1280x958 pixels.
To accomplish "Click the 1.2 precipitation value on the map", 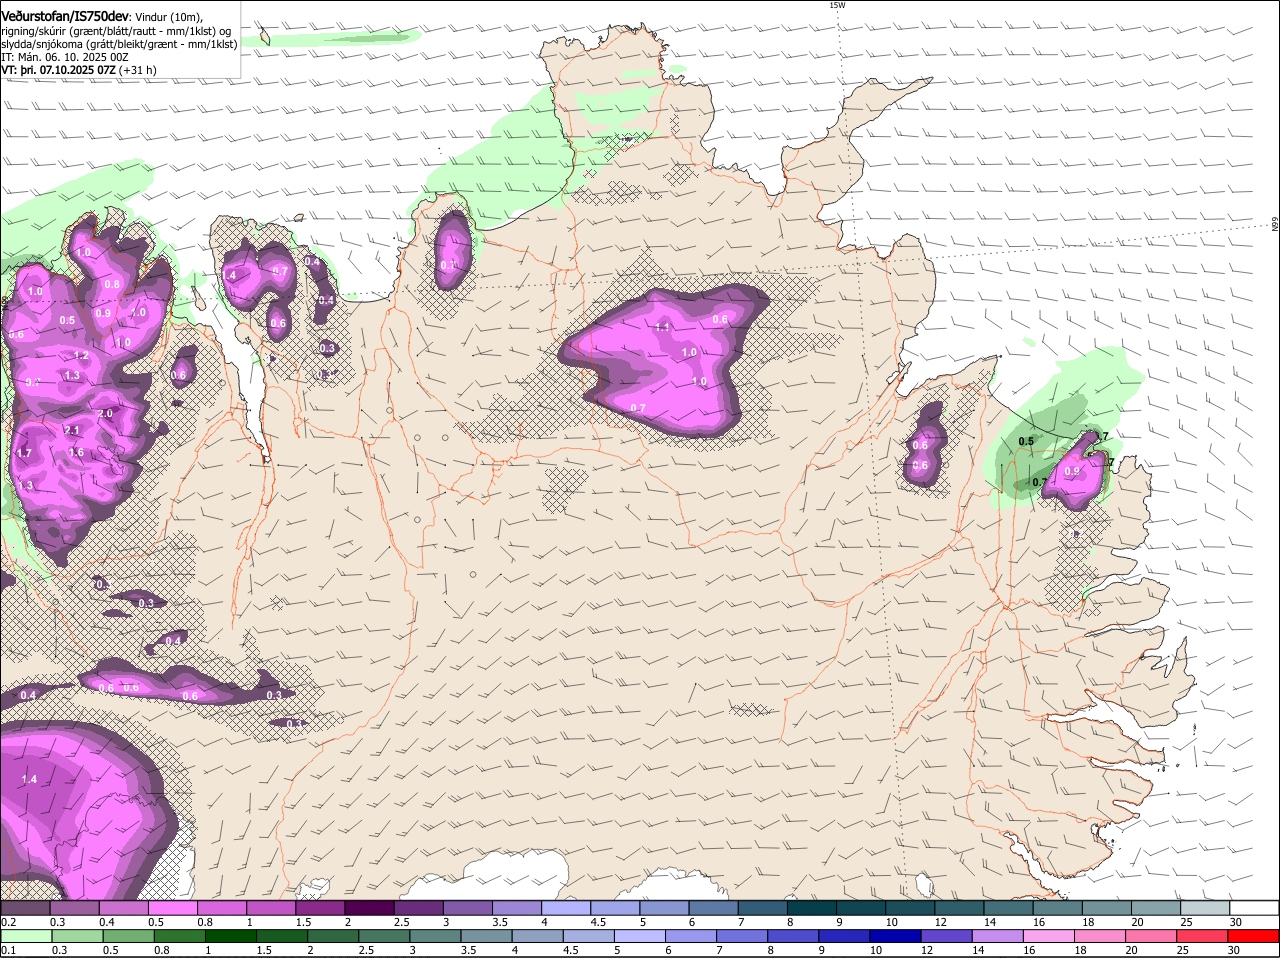I will 81,356.
